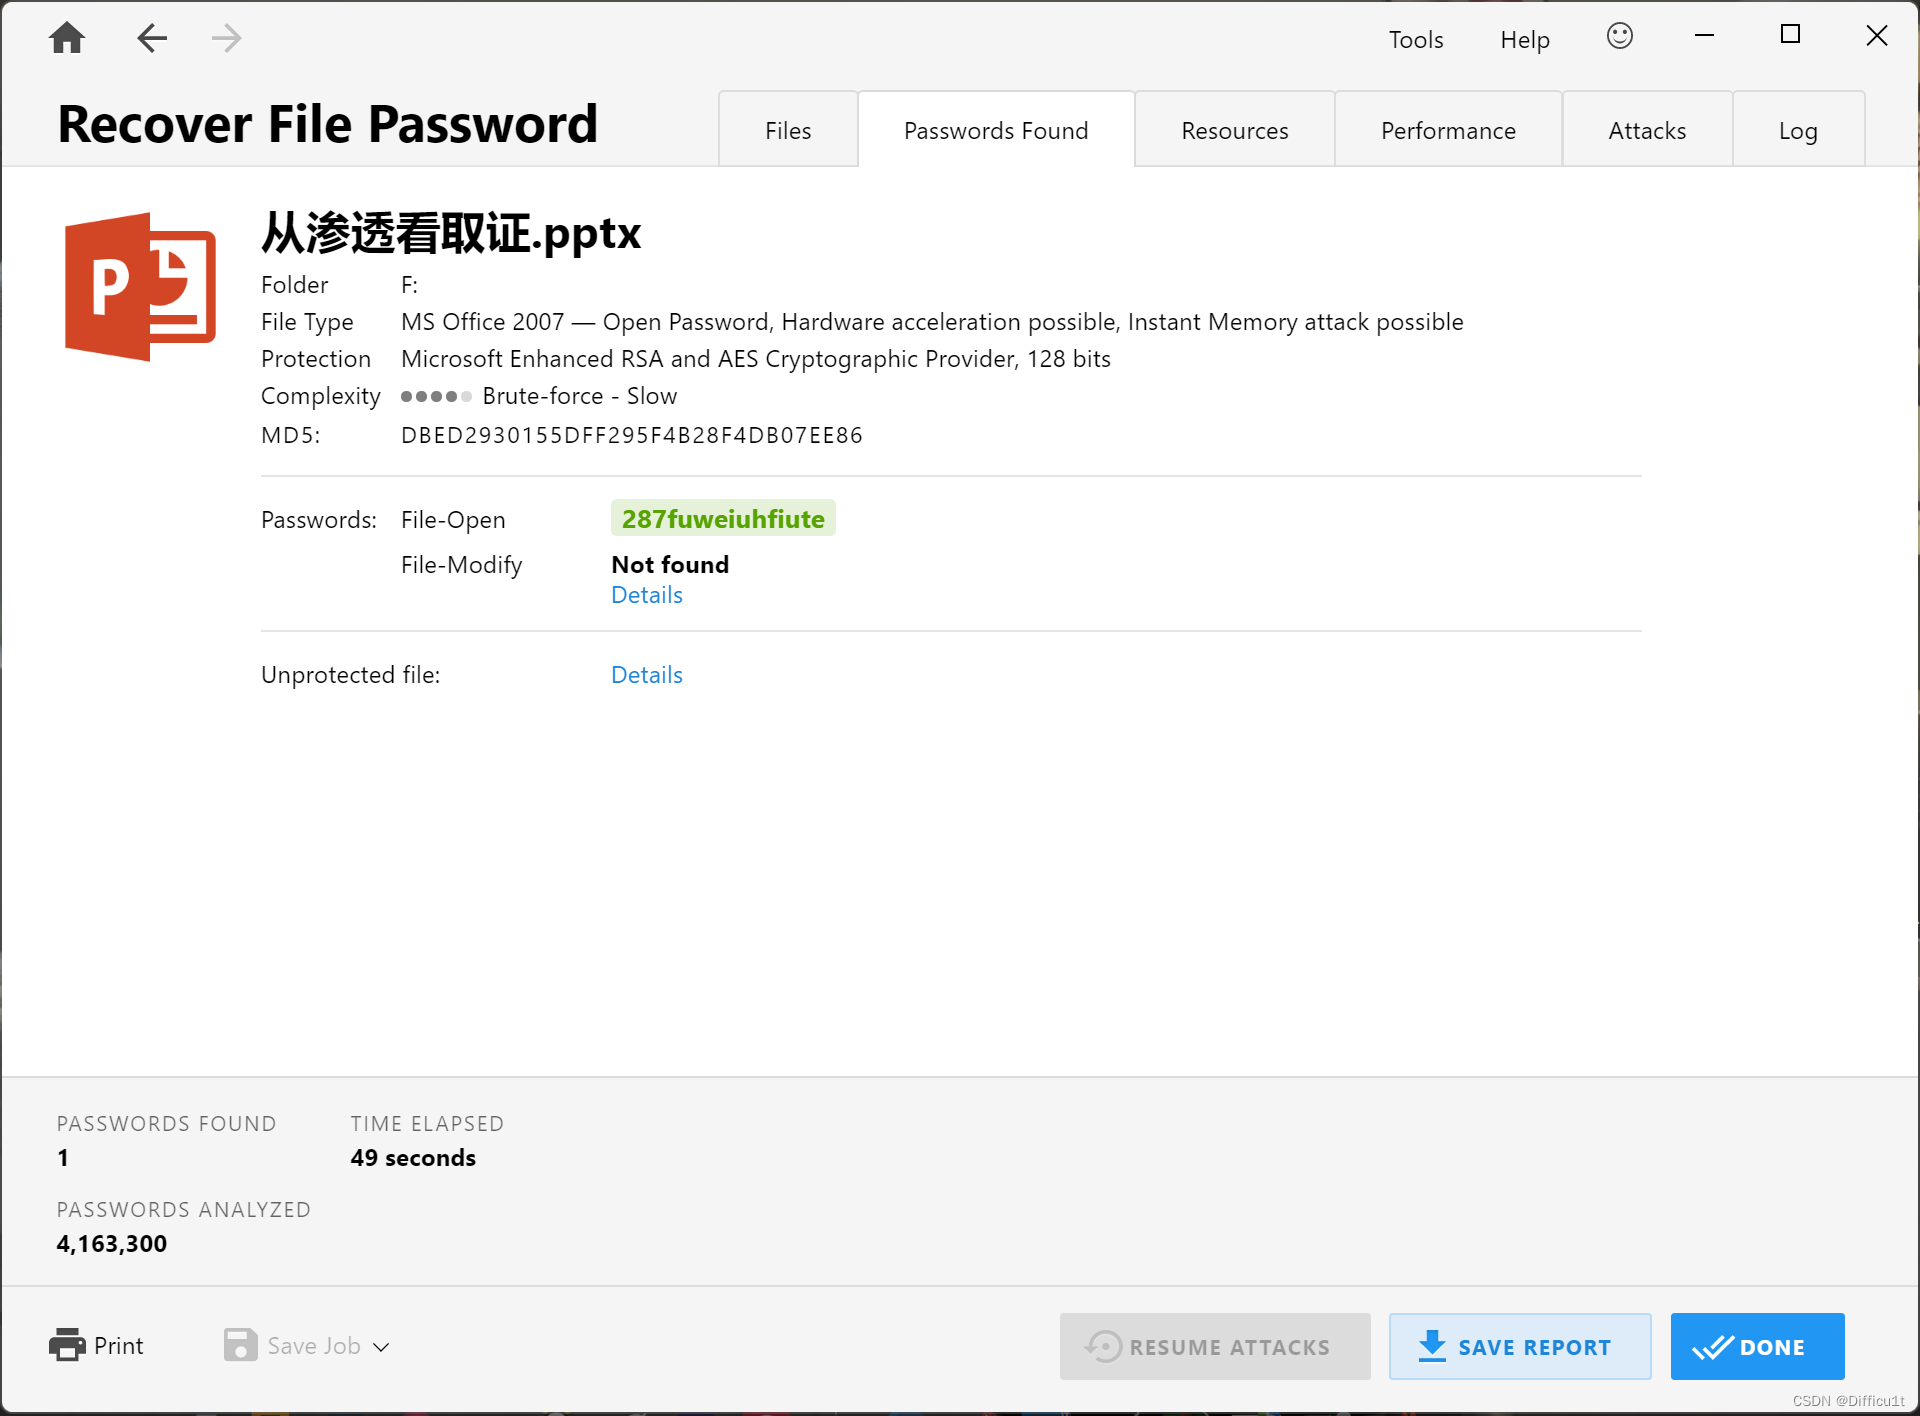Open the Tools menu

[1415, 40]
